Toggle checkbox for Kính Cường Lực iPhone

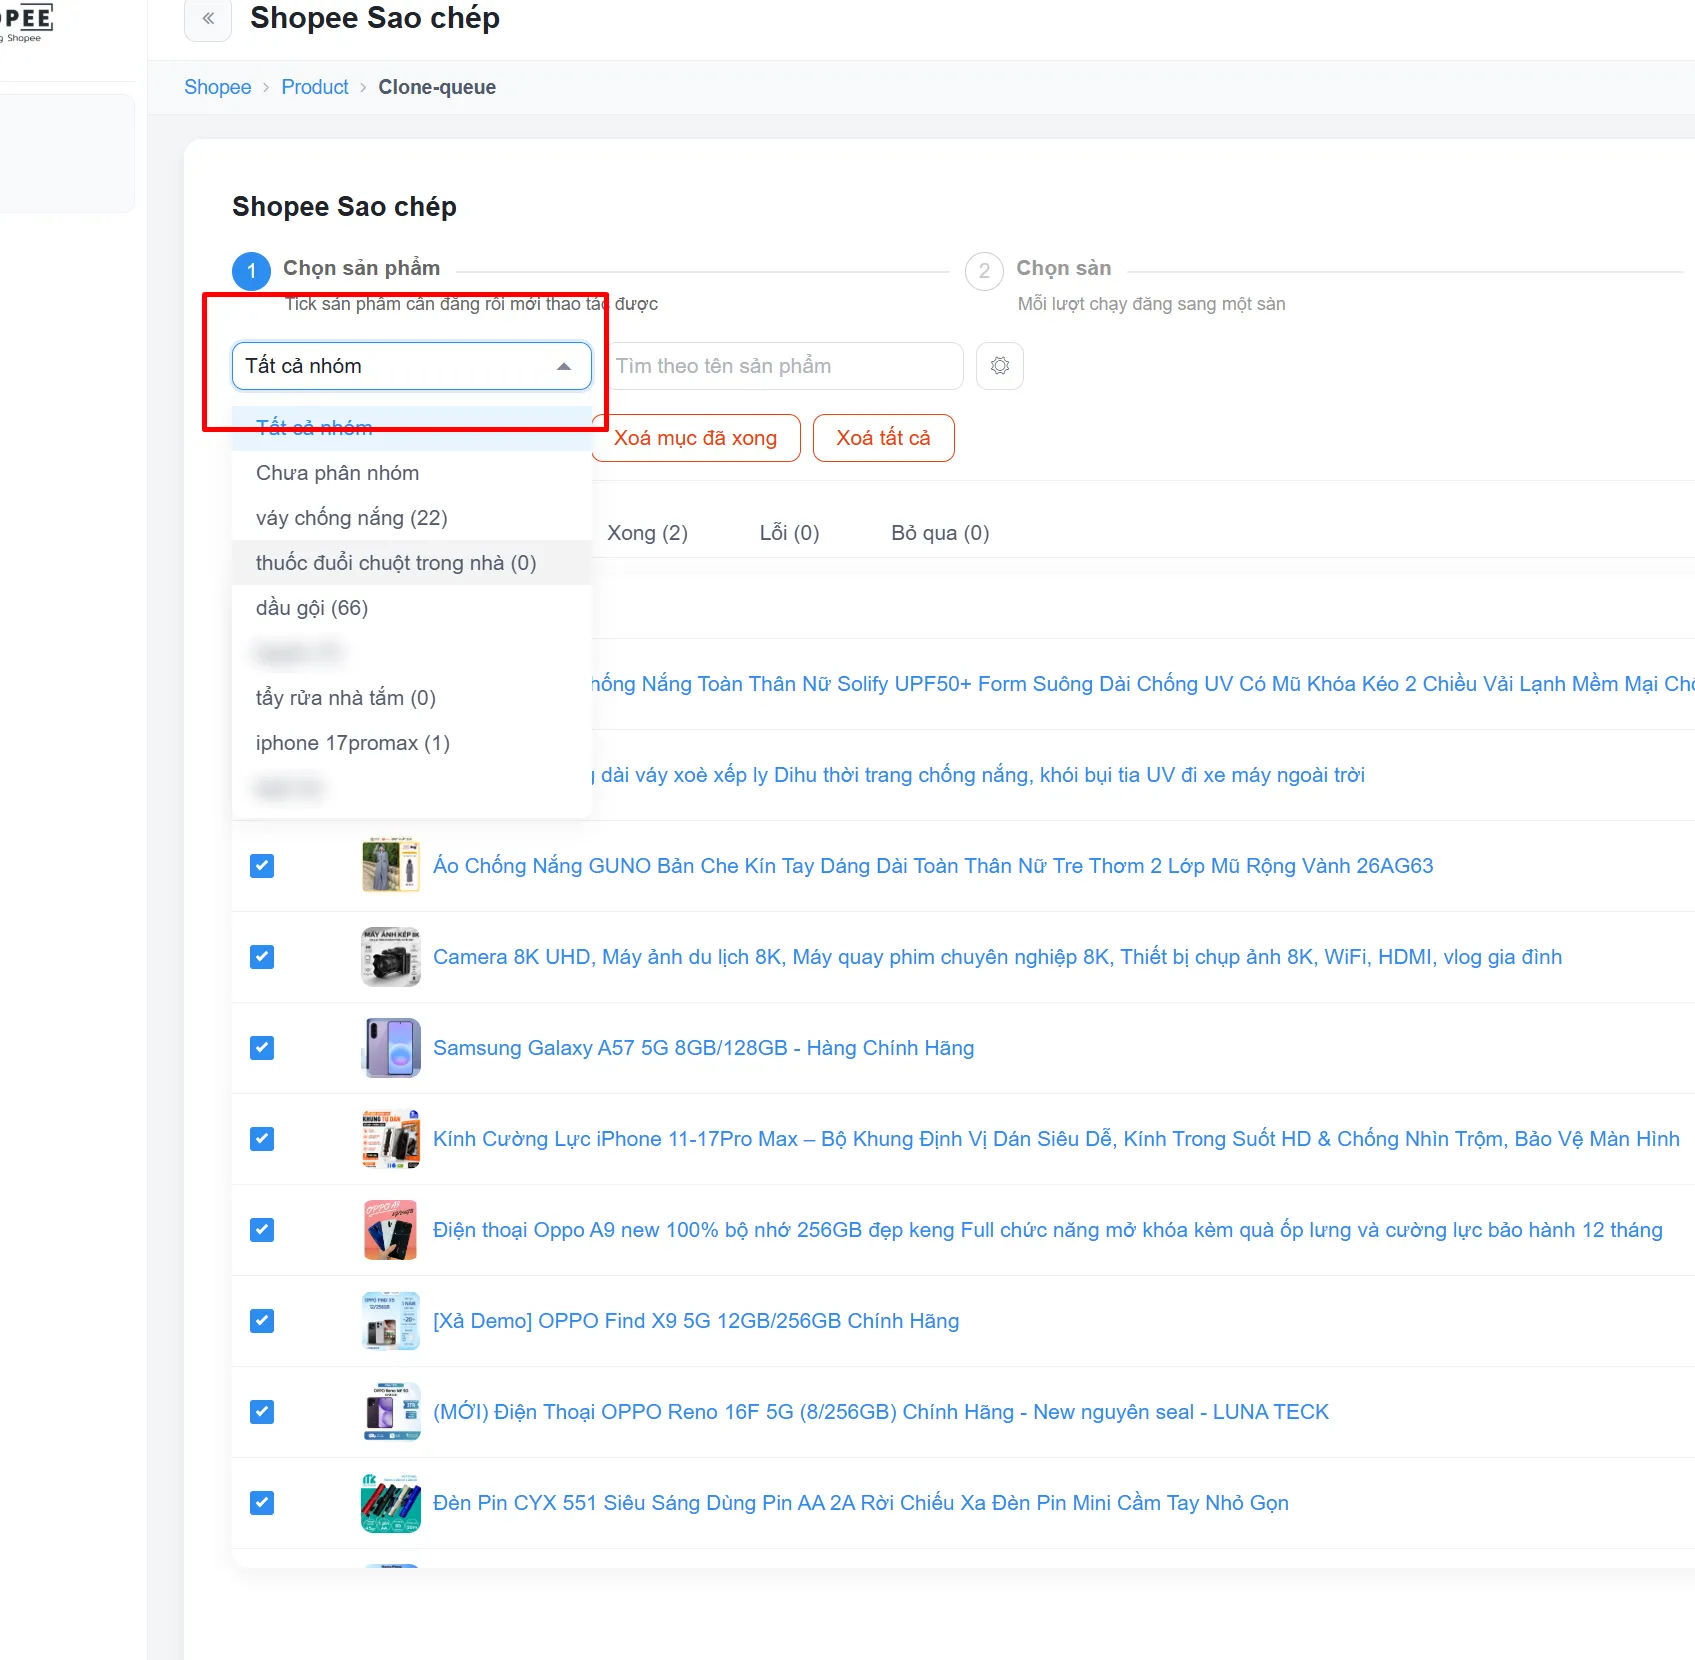(262, 1139)
